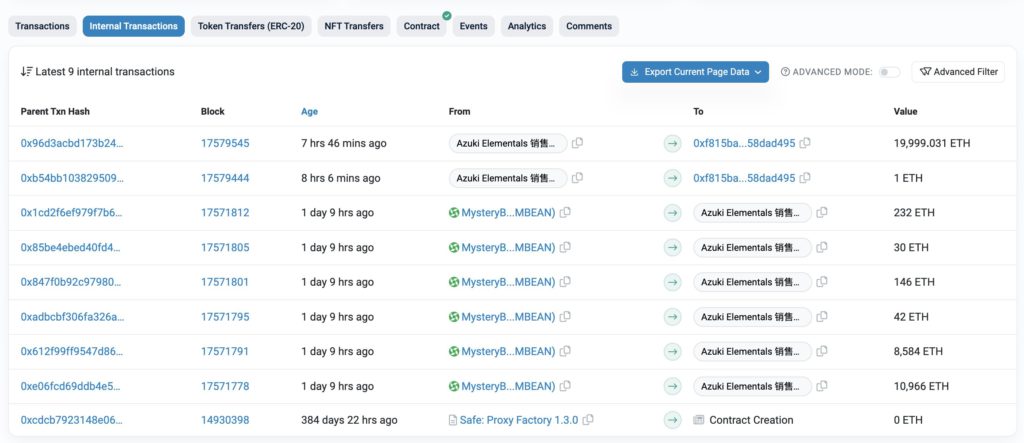Copy Safe: Proxy Factory 1.3.0 address
The image size is (1024, 443).
coord(588,420)
